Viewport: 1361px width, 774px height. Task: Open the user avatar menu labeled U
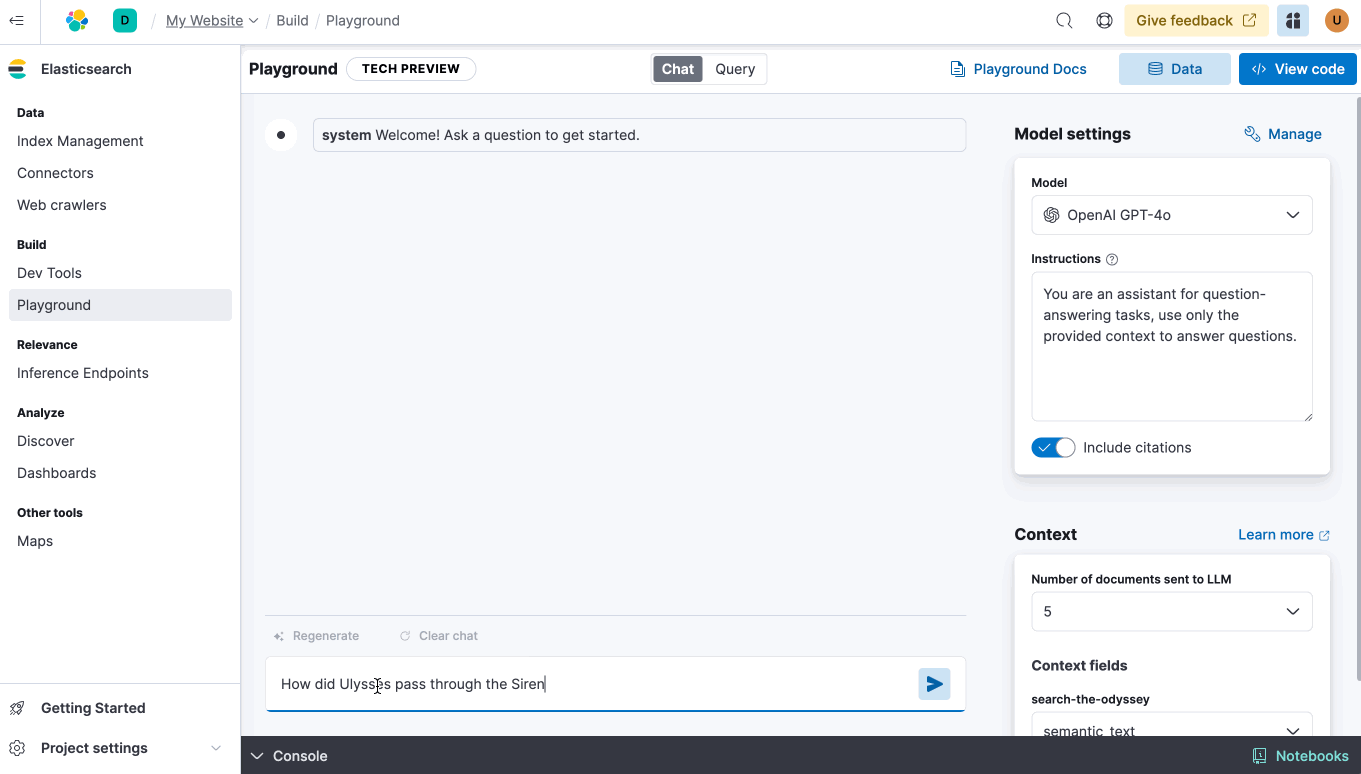[x=1336, y=20]
